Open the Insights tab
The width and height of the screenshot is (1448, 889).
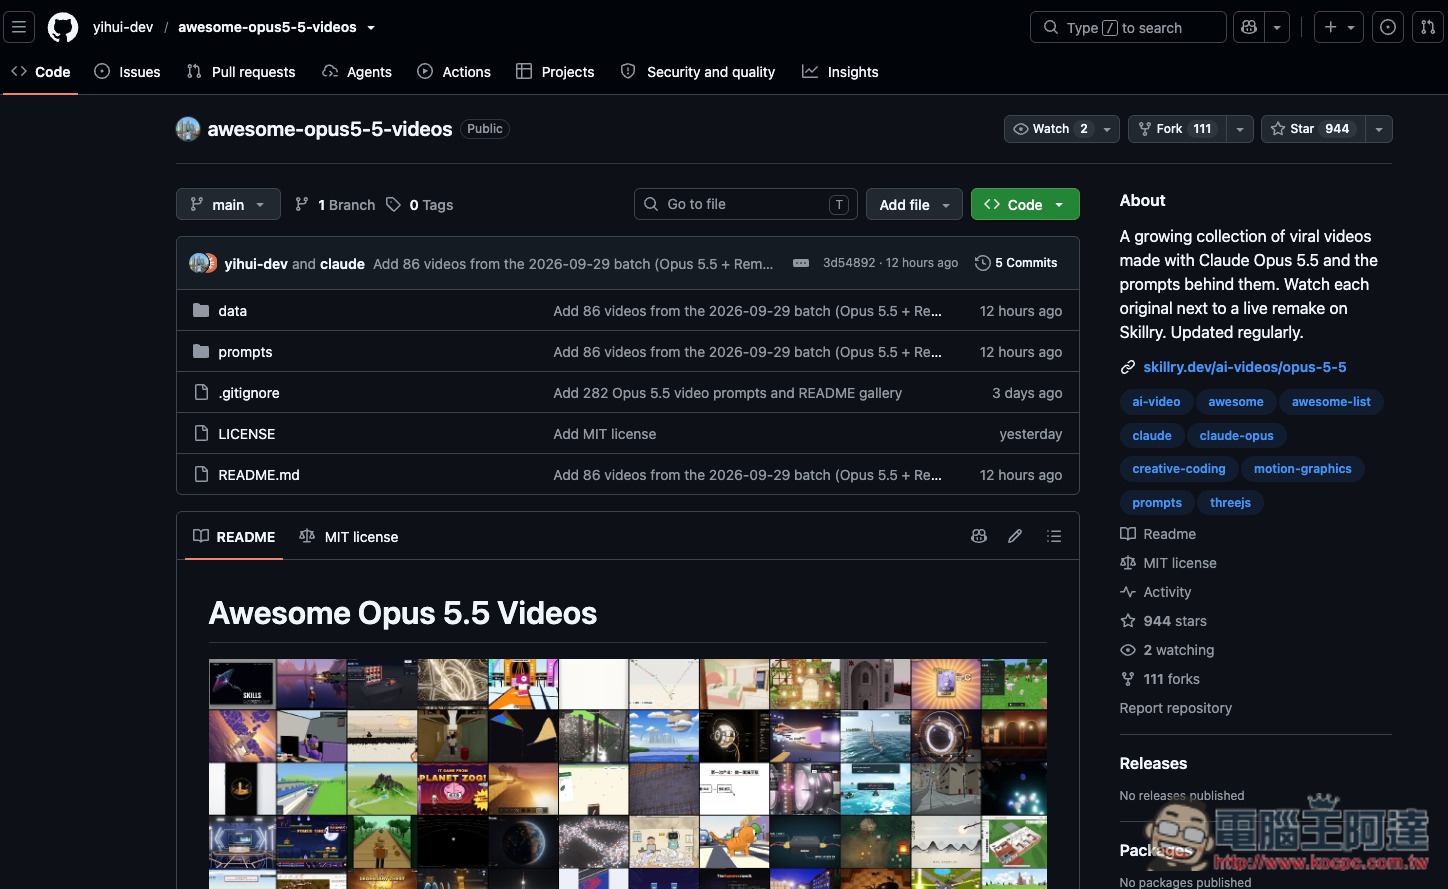(840, 72)
